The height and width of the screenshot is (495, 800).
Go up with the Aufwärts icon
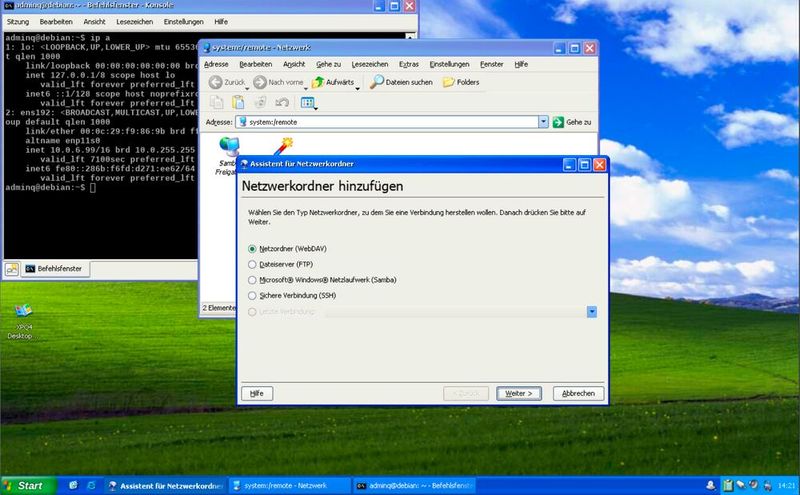318,82
